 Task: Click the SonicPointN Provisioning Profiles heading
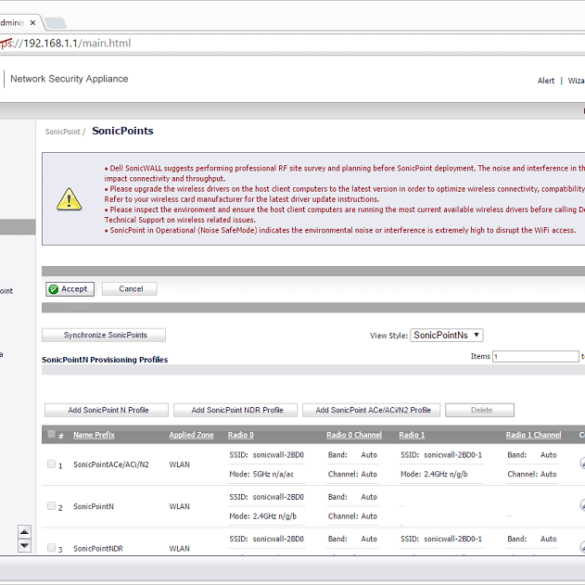click(x=104, y=360)
